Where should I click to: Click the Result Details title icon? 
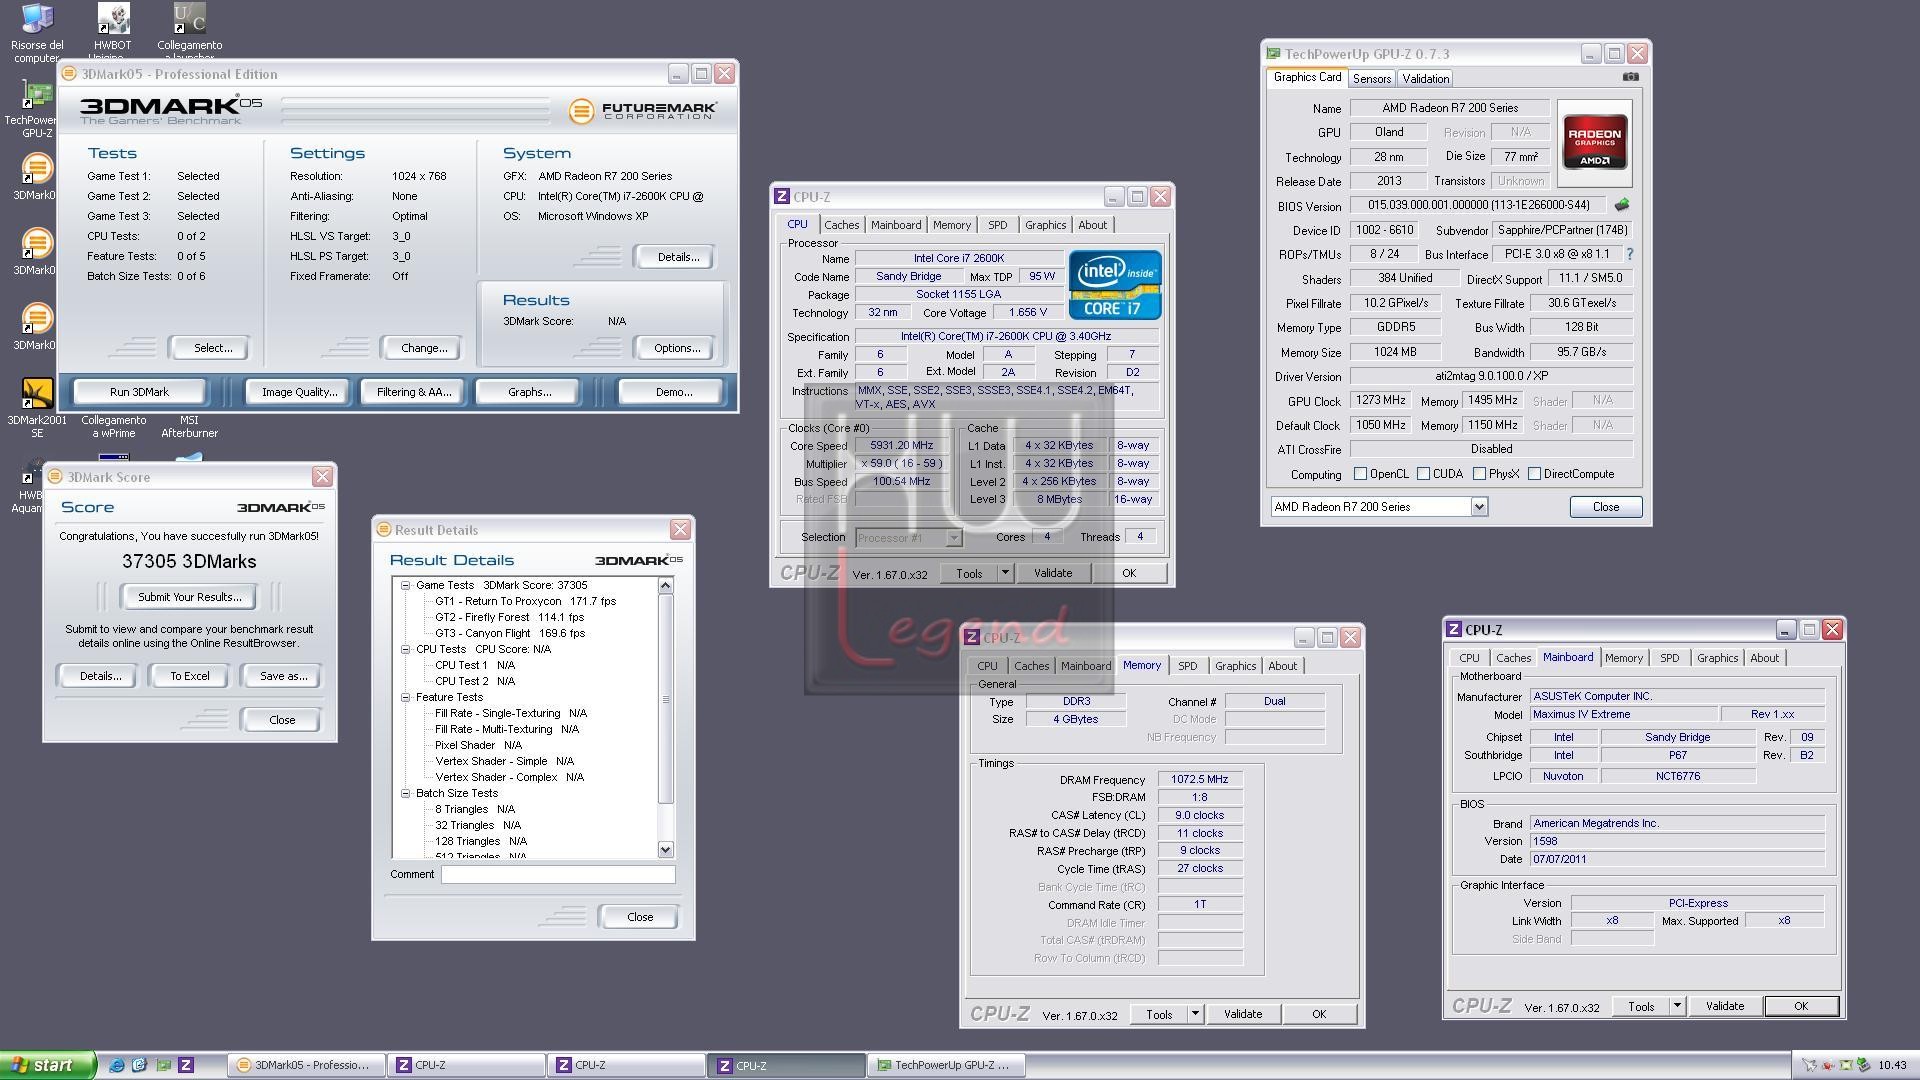pyautogui.click(x=383, y=530)
